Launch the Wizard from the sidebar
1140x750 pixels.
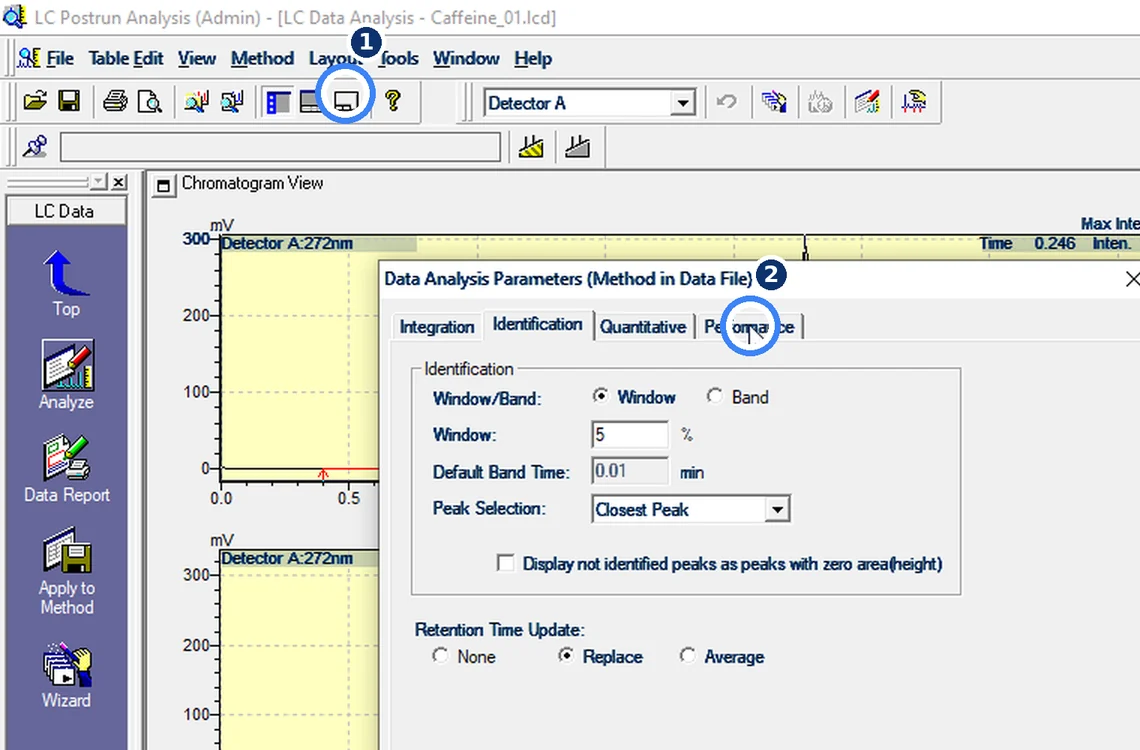tap(66, 676)
